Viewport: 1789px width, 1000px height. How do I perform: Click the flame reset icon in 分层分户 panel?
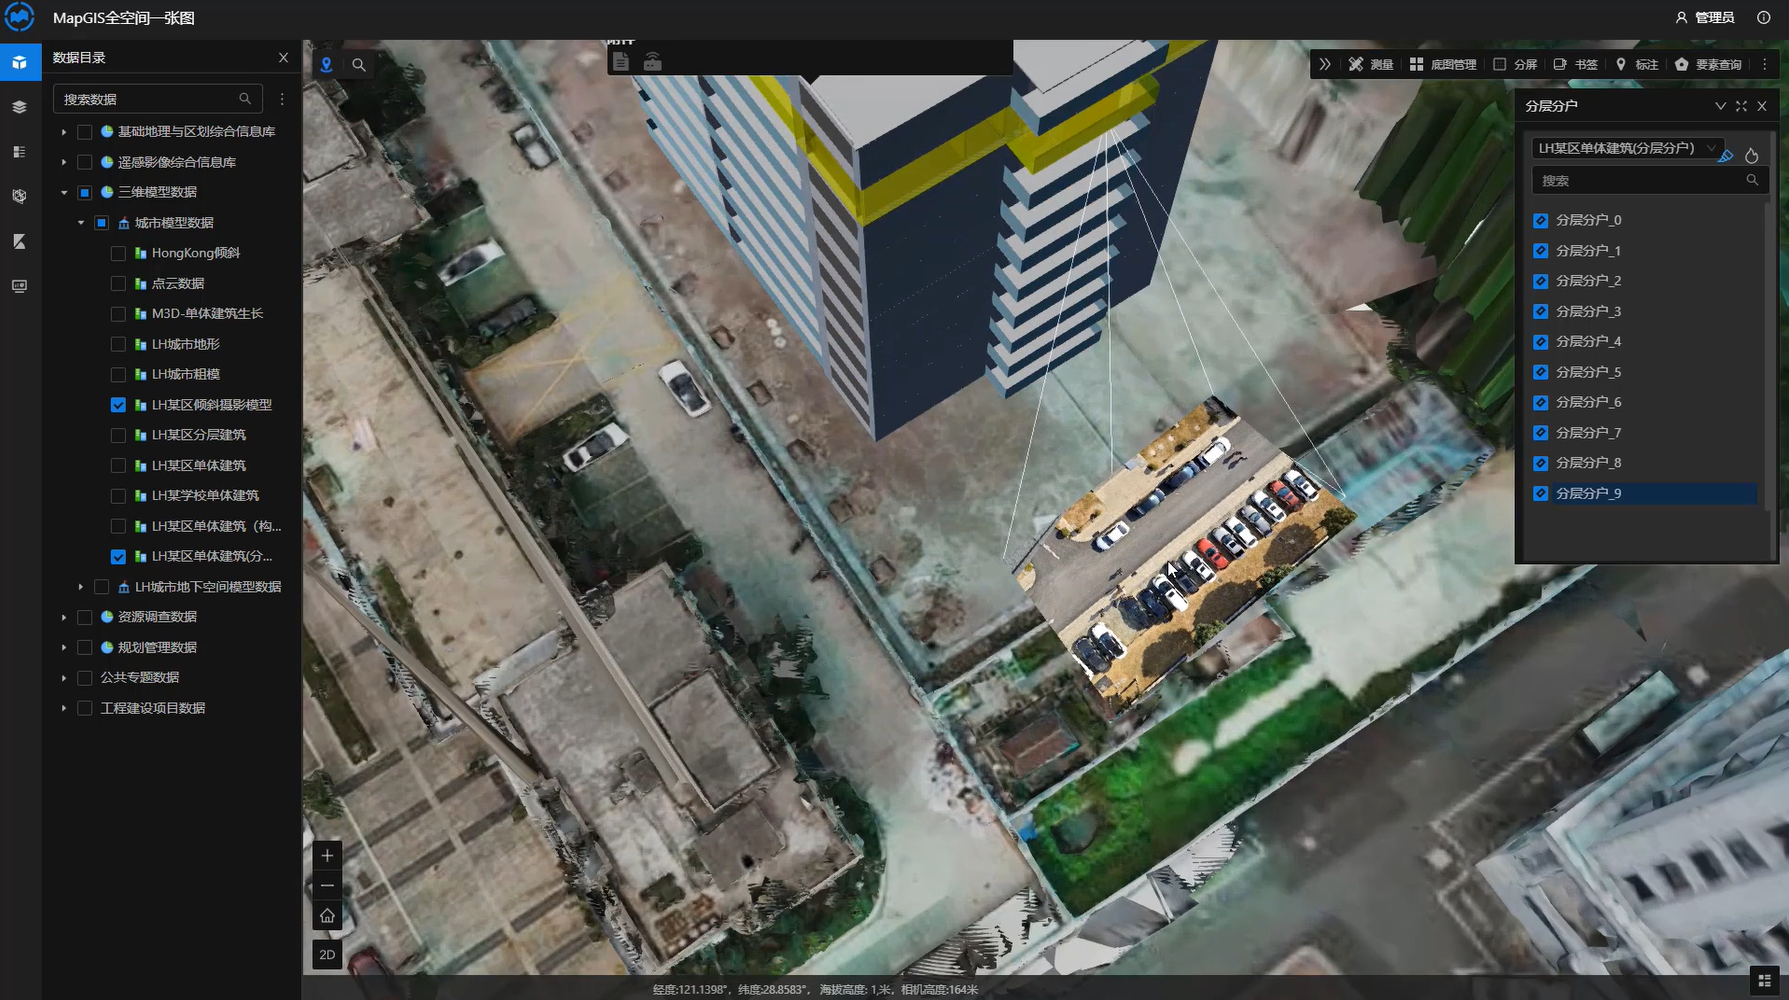point(1751,155)
